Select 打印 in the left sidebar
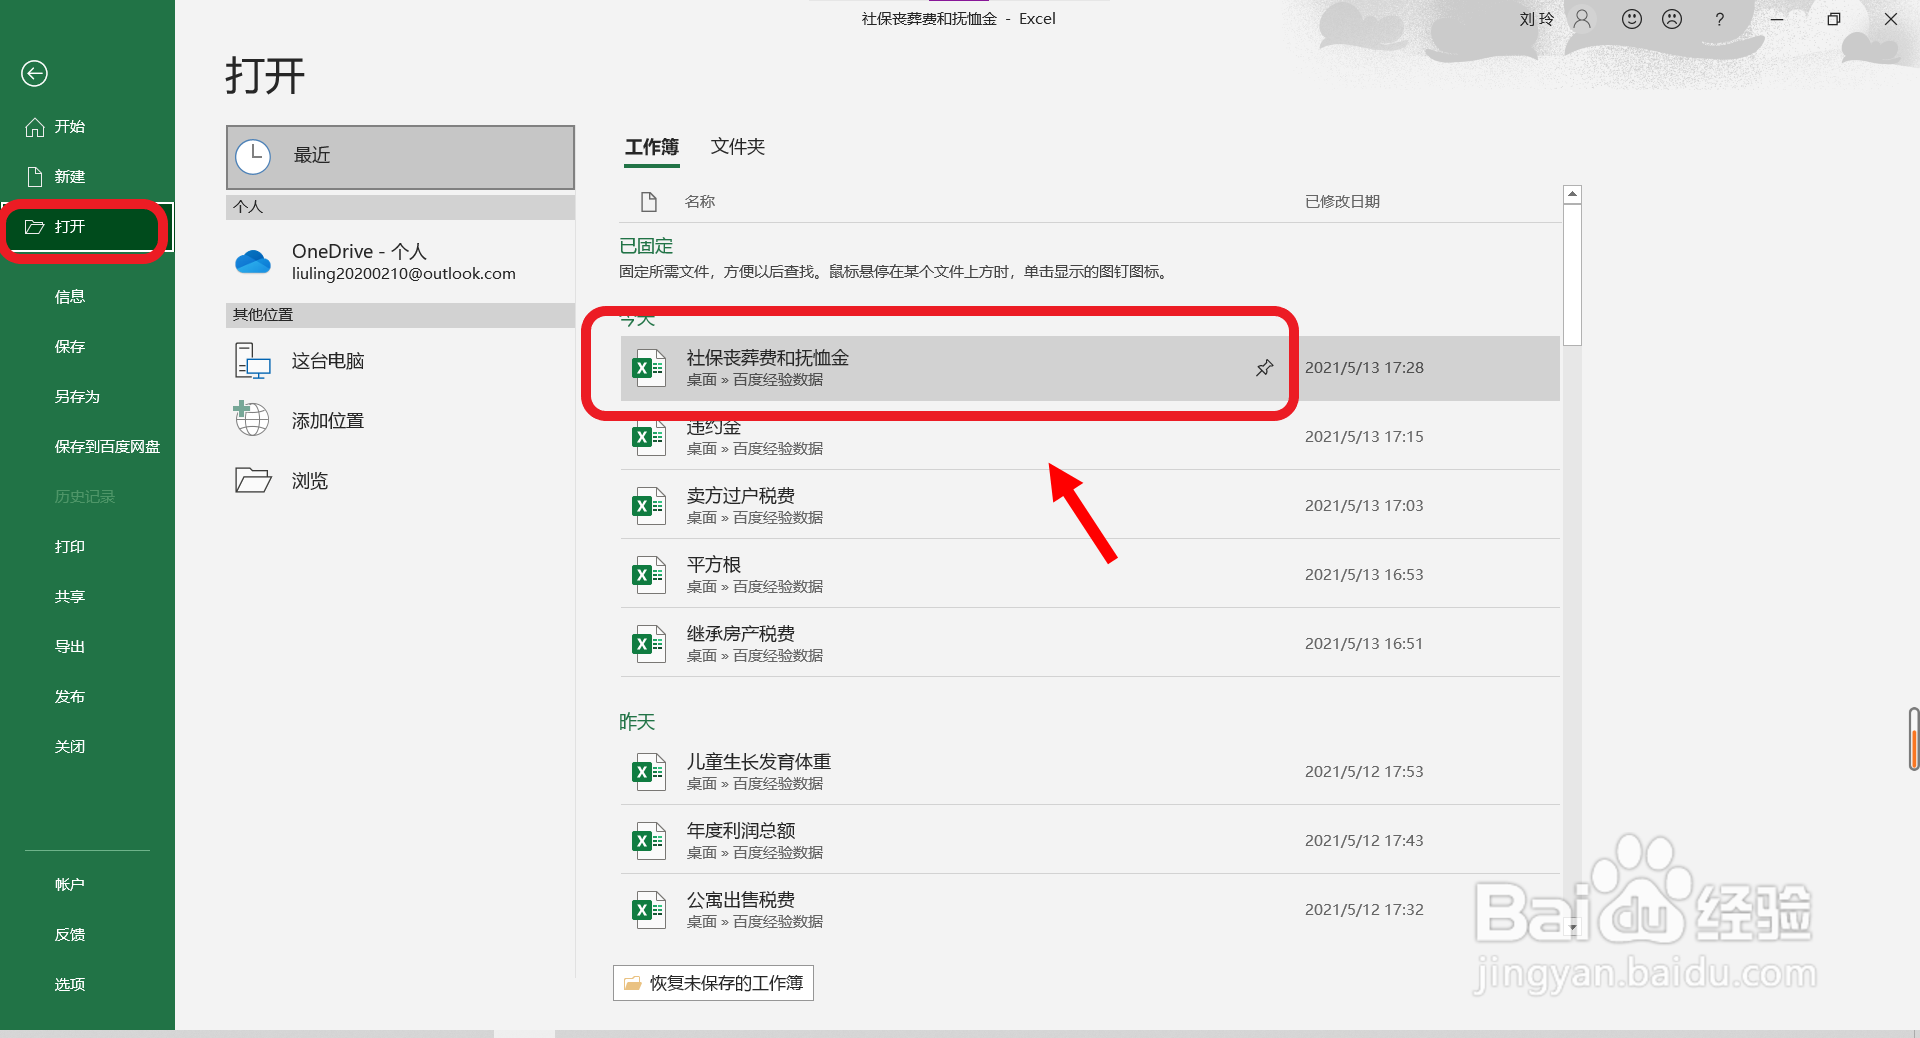Viewport: 1920px width, 1038px height. pyautogui.click(x=70, y=546)
